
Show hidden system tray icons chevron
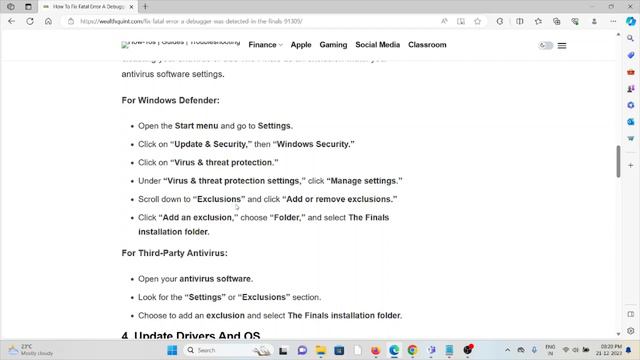point(507,350)
